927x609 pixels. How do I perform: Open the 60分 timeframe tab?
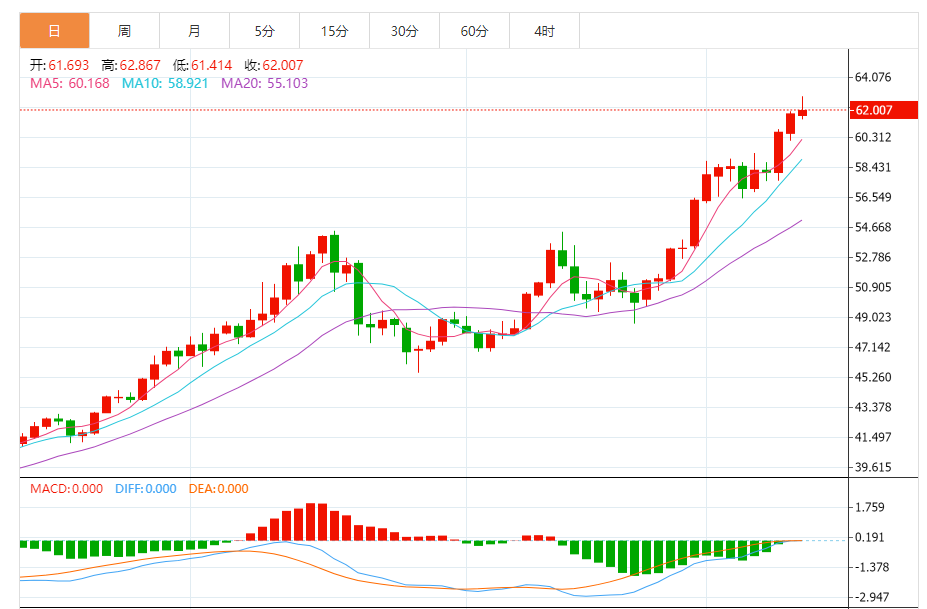click(474, 31)
